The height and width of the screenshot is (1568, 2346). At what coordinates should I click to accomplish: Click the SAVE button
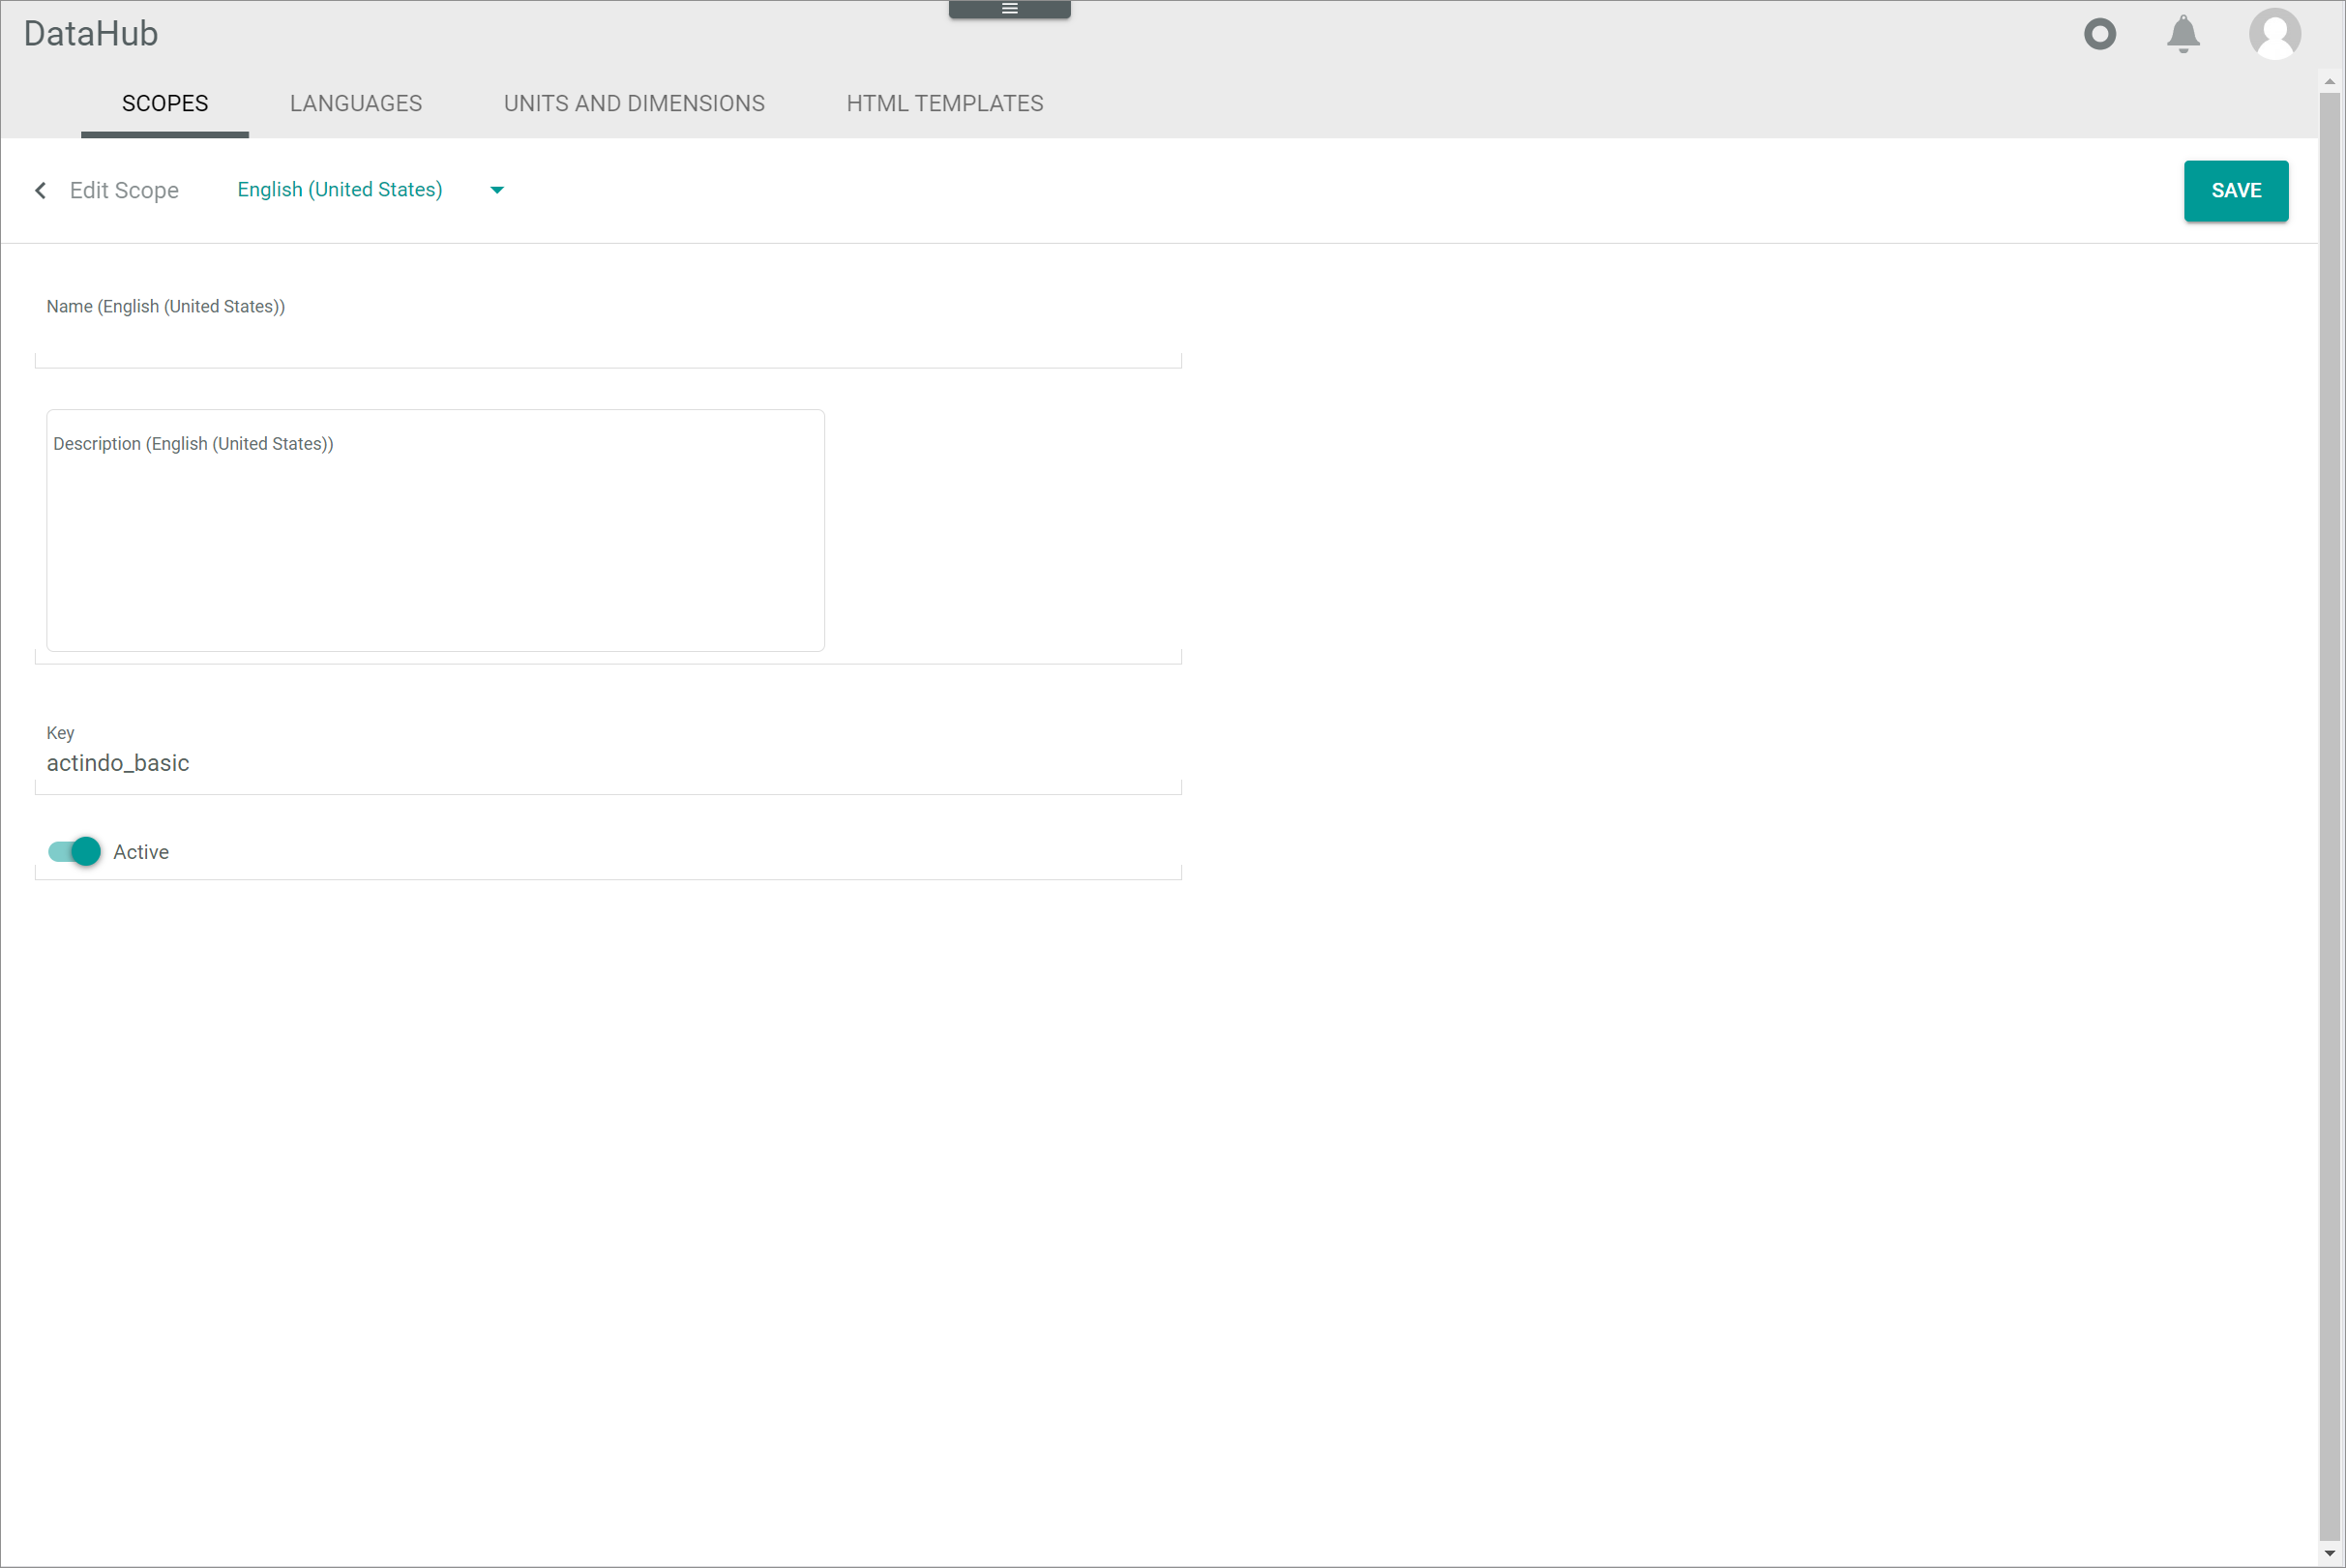pos(2236,191)
